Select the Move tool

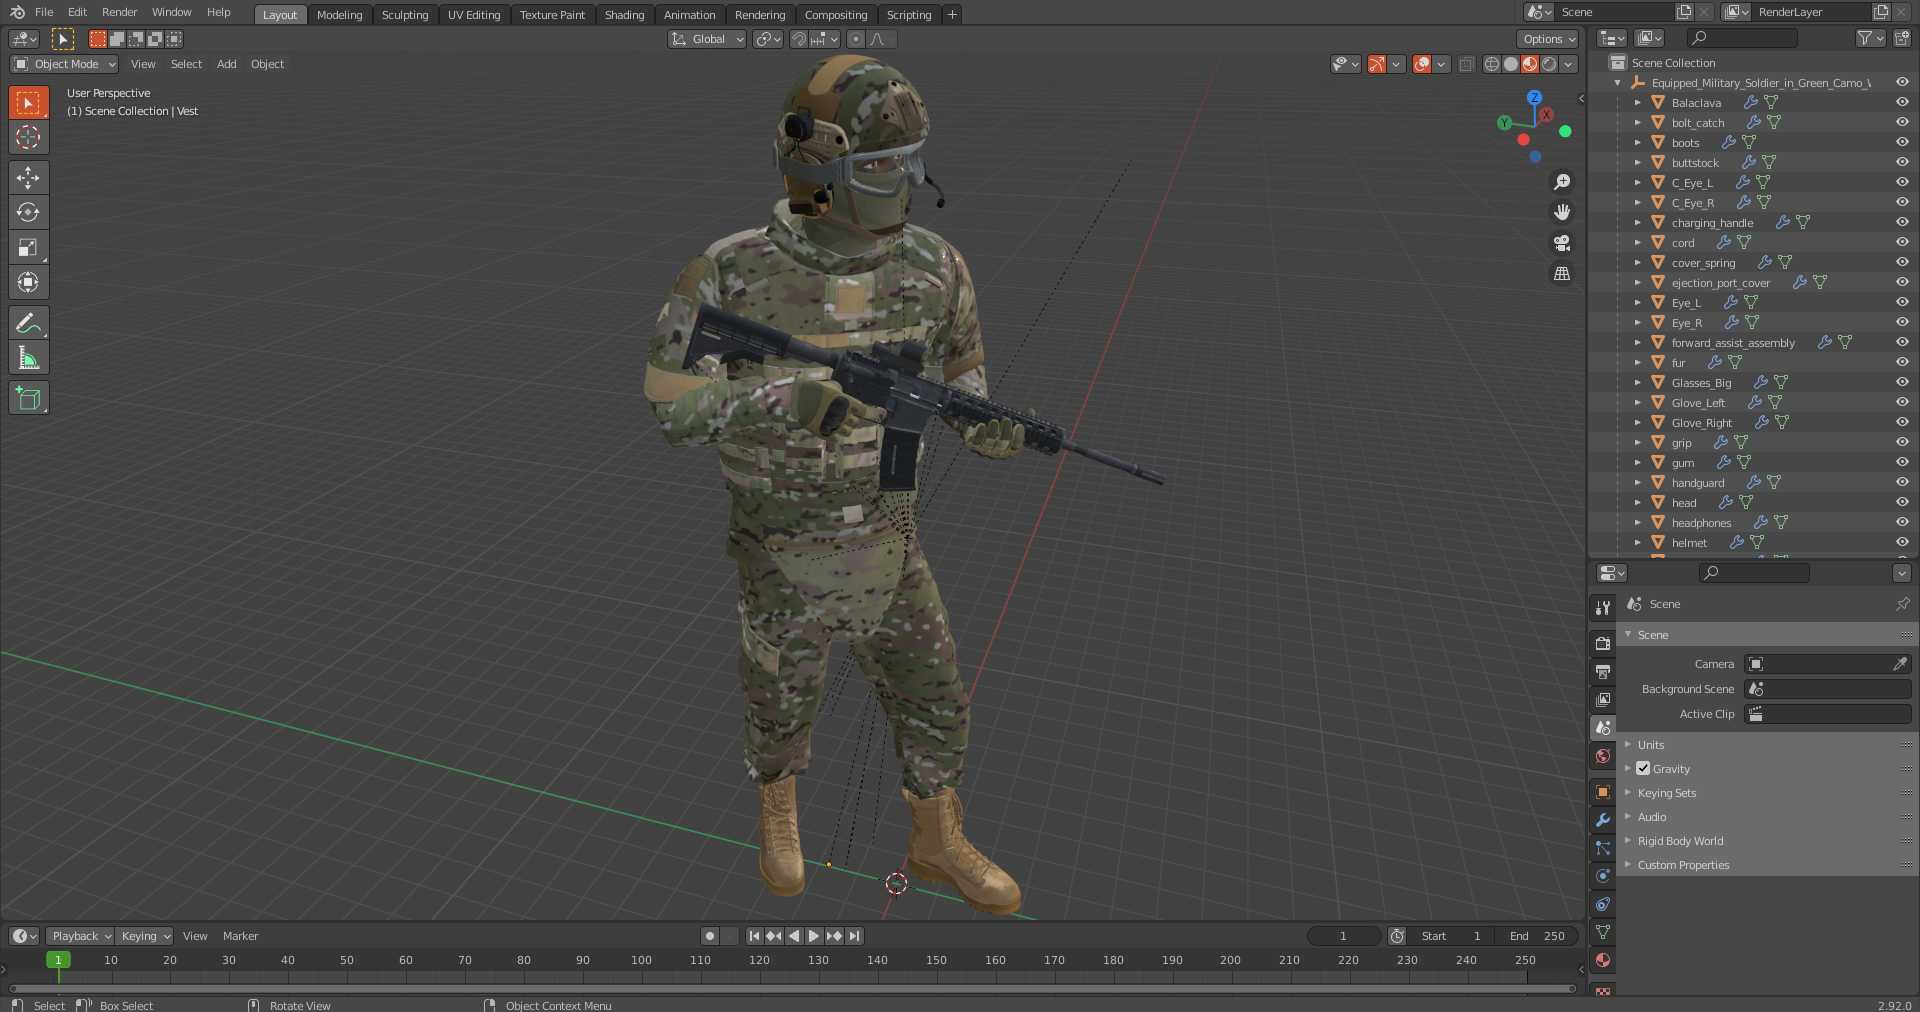point(28,177)
